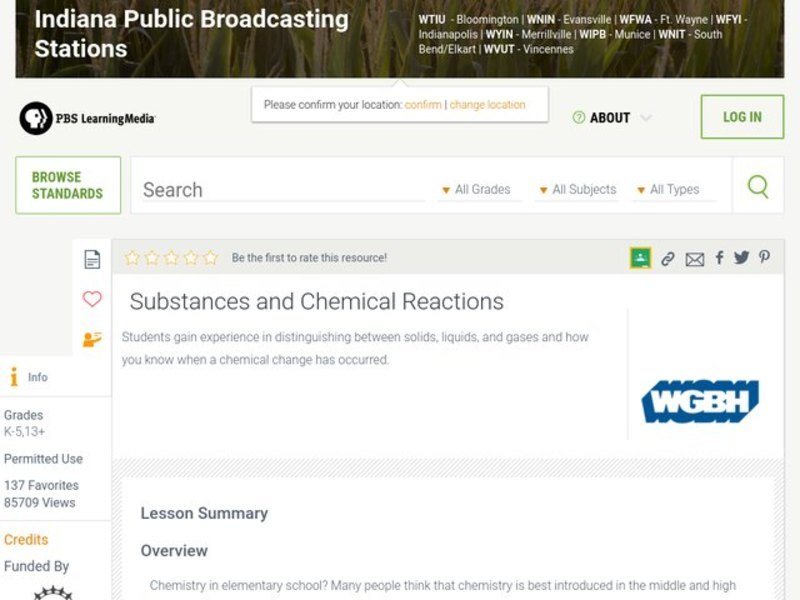Share on Facebook

[719, 257]
